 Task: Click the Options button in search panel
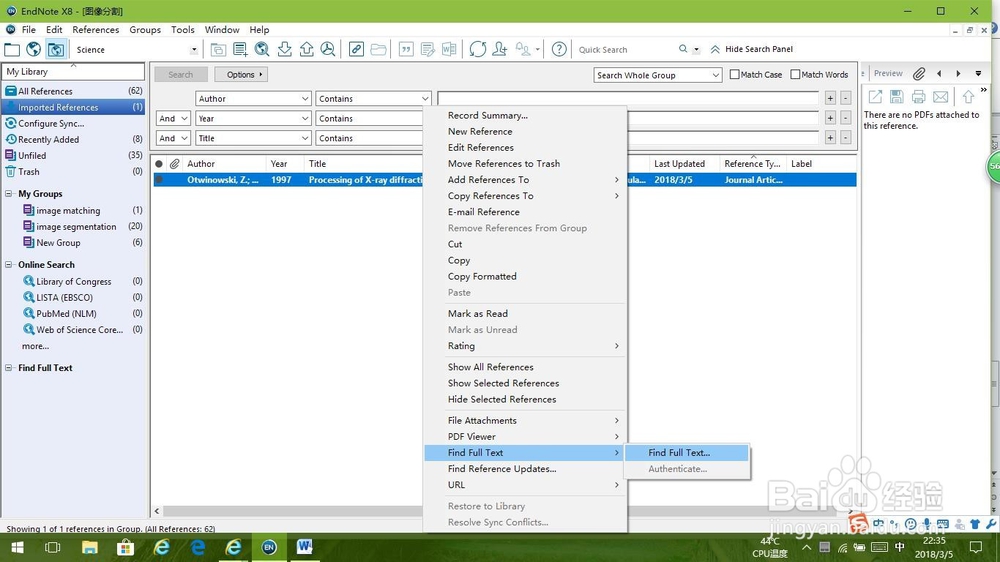click(x=241, y=75)
